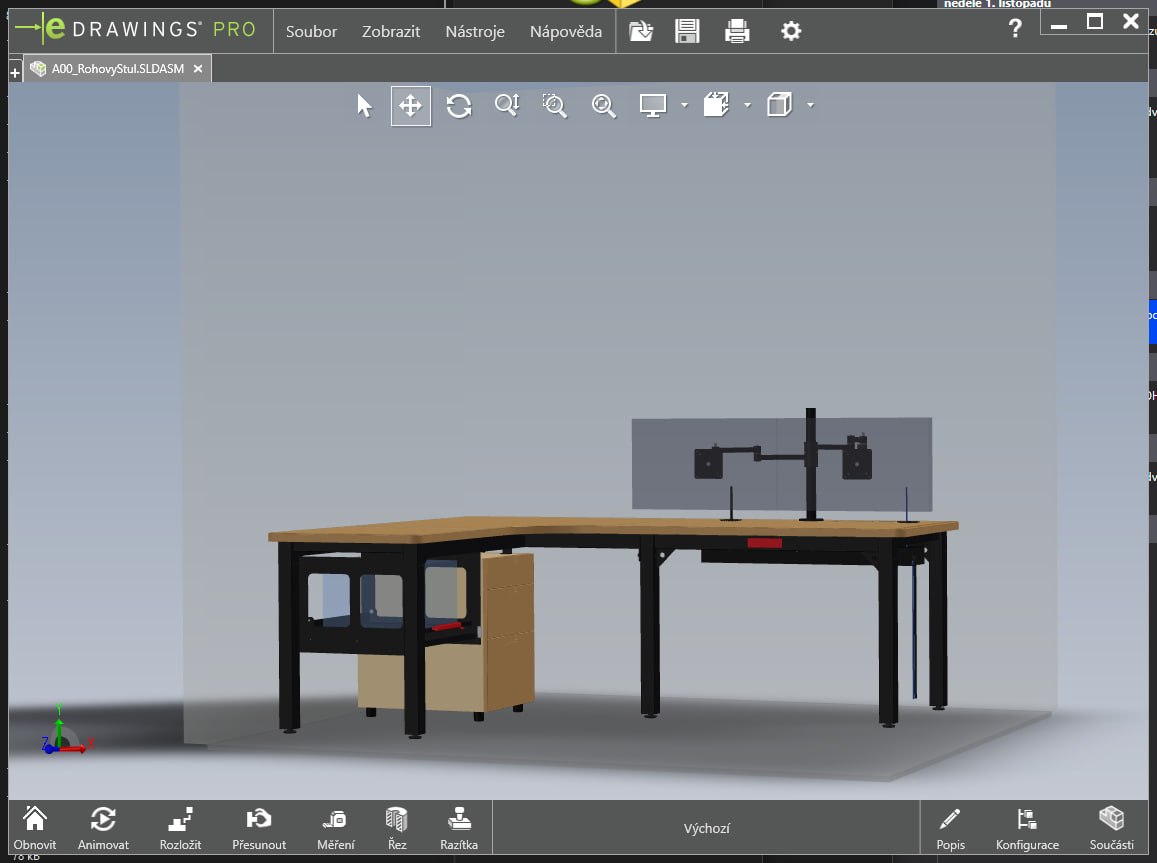This screenshot has width=1157, height=863.
Task: Switch to the A00_RohovyStul.SLDASM tab
Action: click(117, 69)
